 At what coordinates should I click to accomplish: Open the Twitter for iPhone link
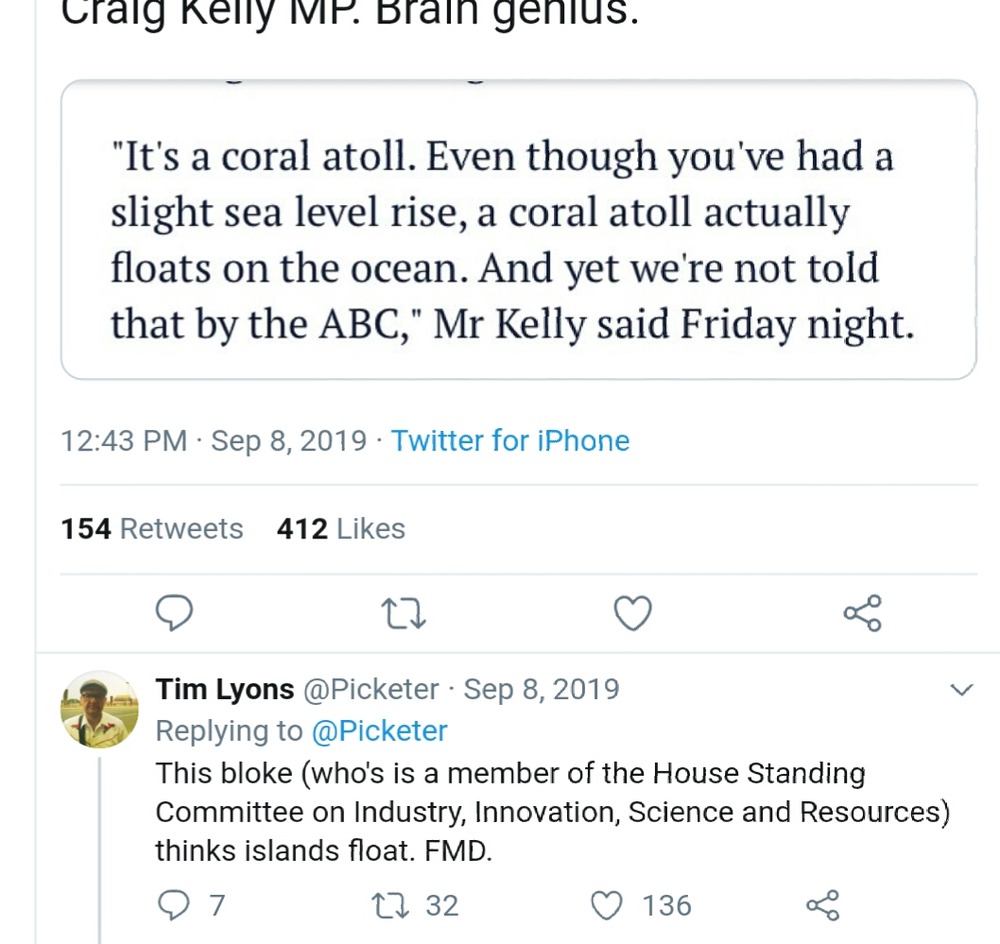[x=510, y=441]
